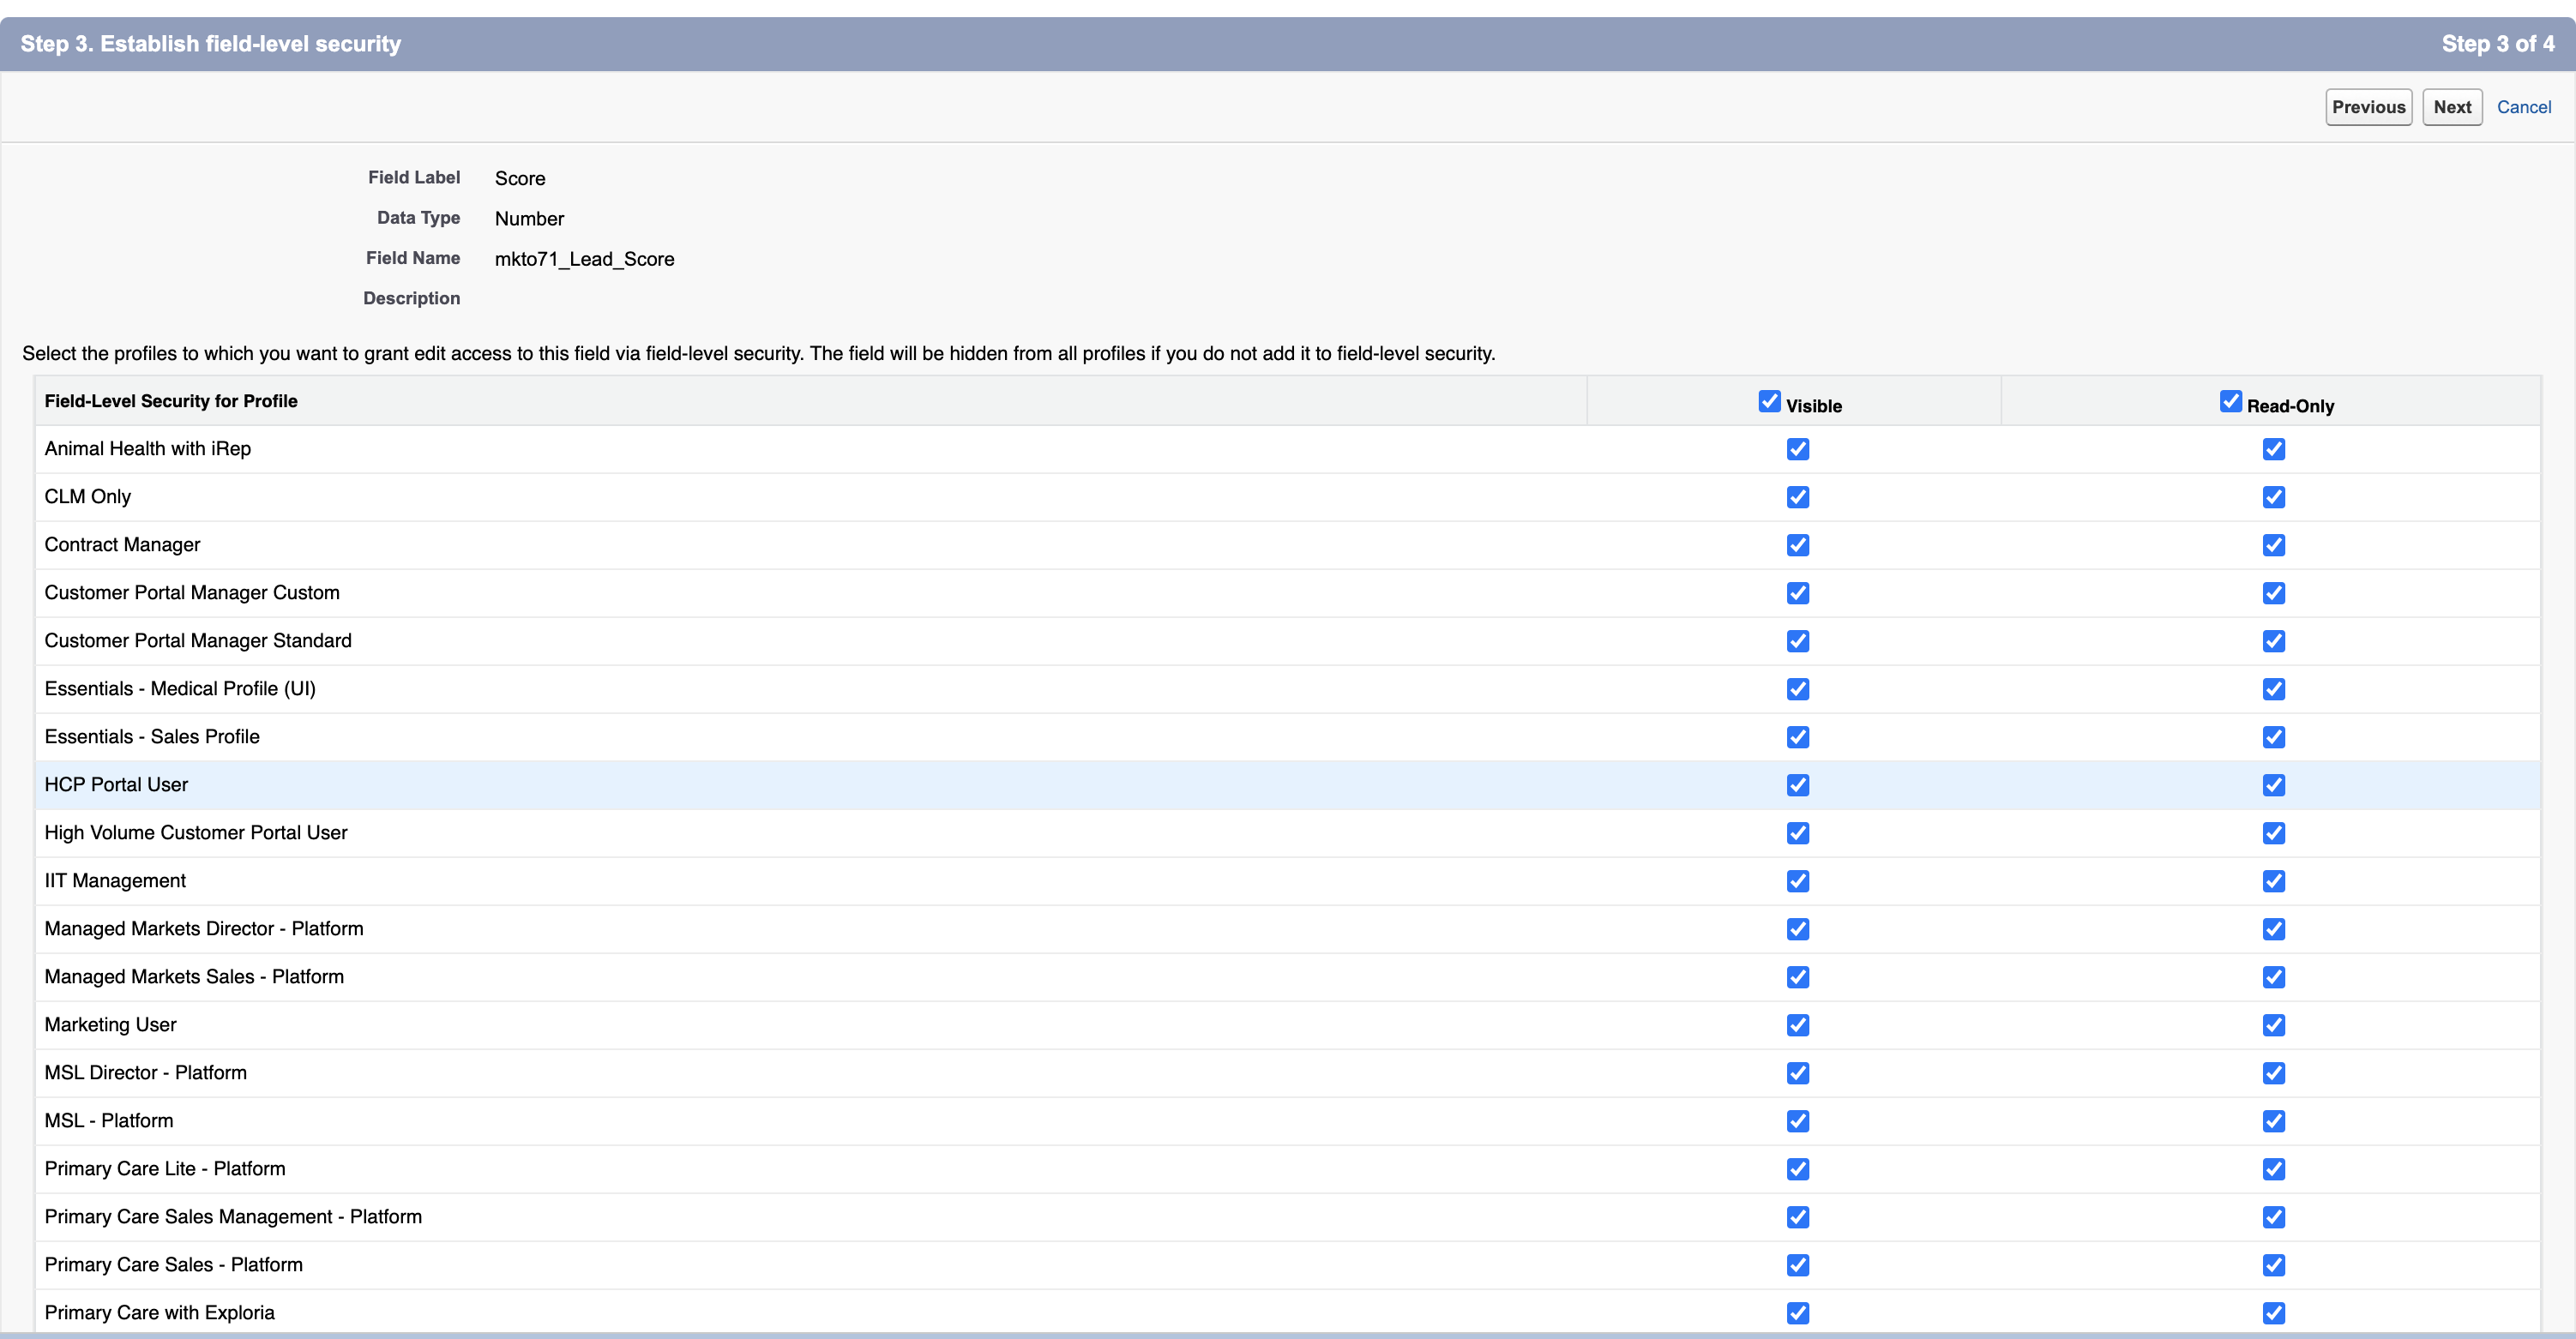Screen dimensions: 2576x1339
Task: Click the Next button
Action: 2451,107
